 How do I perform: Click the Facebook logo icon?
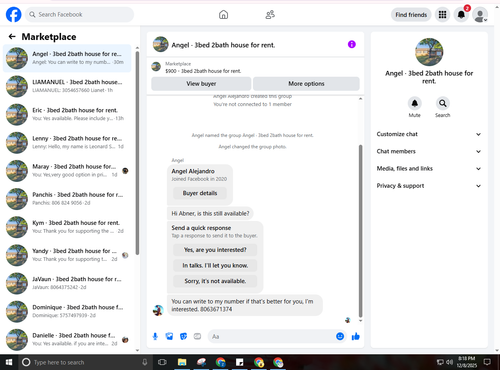click(14, 15)
